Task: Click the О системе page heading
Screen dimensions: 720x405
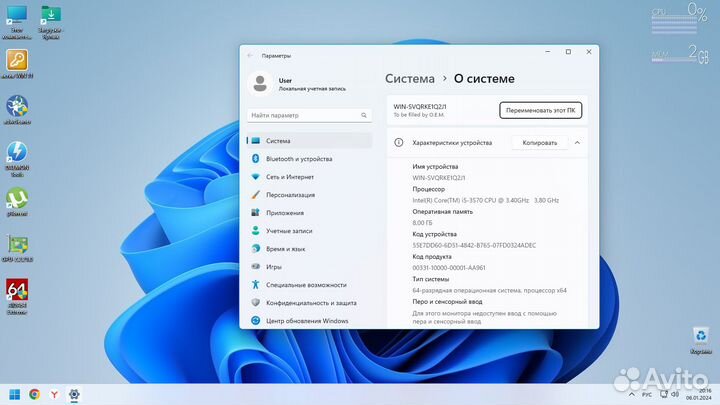Action: [x=484, y=79]
